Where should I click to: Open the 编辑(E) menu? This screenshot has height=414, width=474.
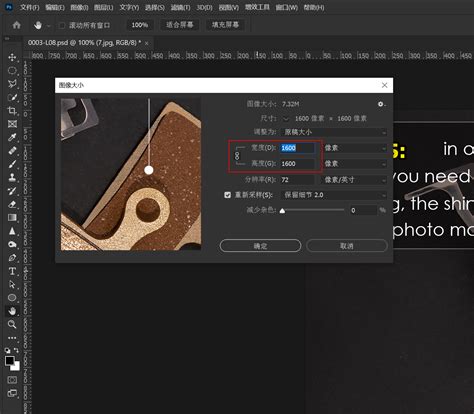coord(55,7)
